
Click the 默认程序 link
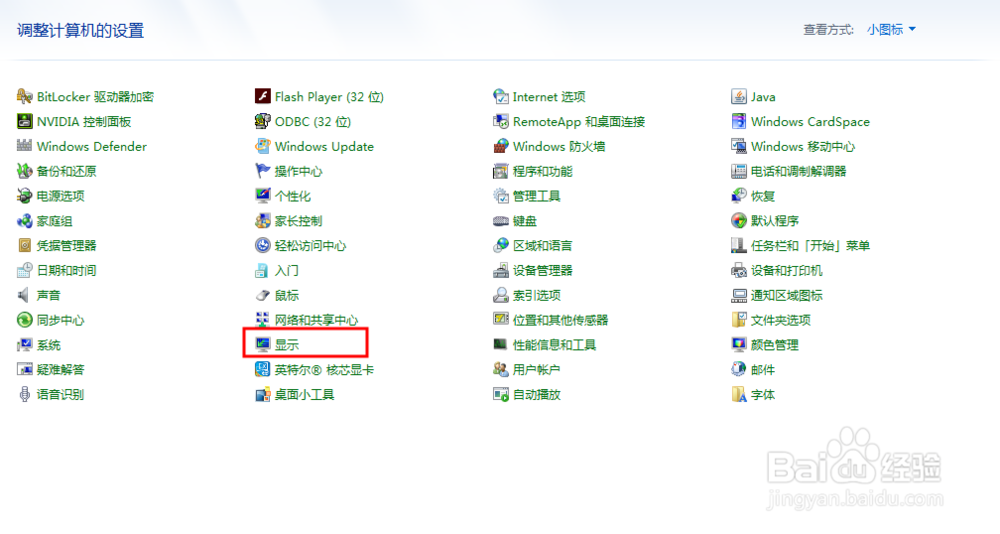(x=775, y=221)
